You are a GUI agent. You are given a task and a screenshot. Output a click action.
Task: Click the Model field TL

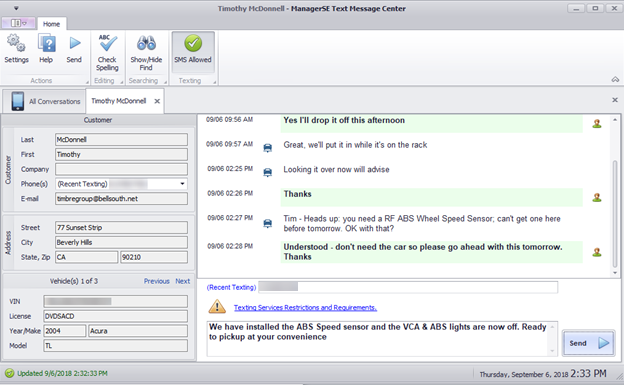point(115,345)
